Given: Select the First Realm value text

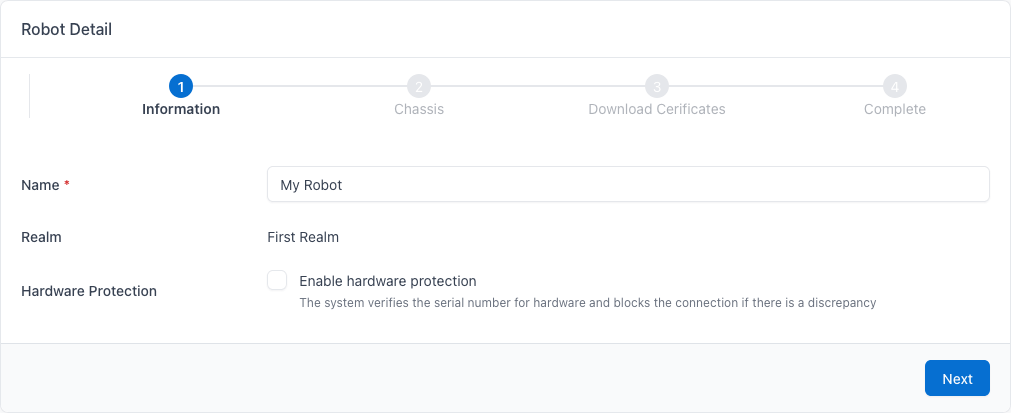Looking at the screenshot, I should pos(303,237).
